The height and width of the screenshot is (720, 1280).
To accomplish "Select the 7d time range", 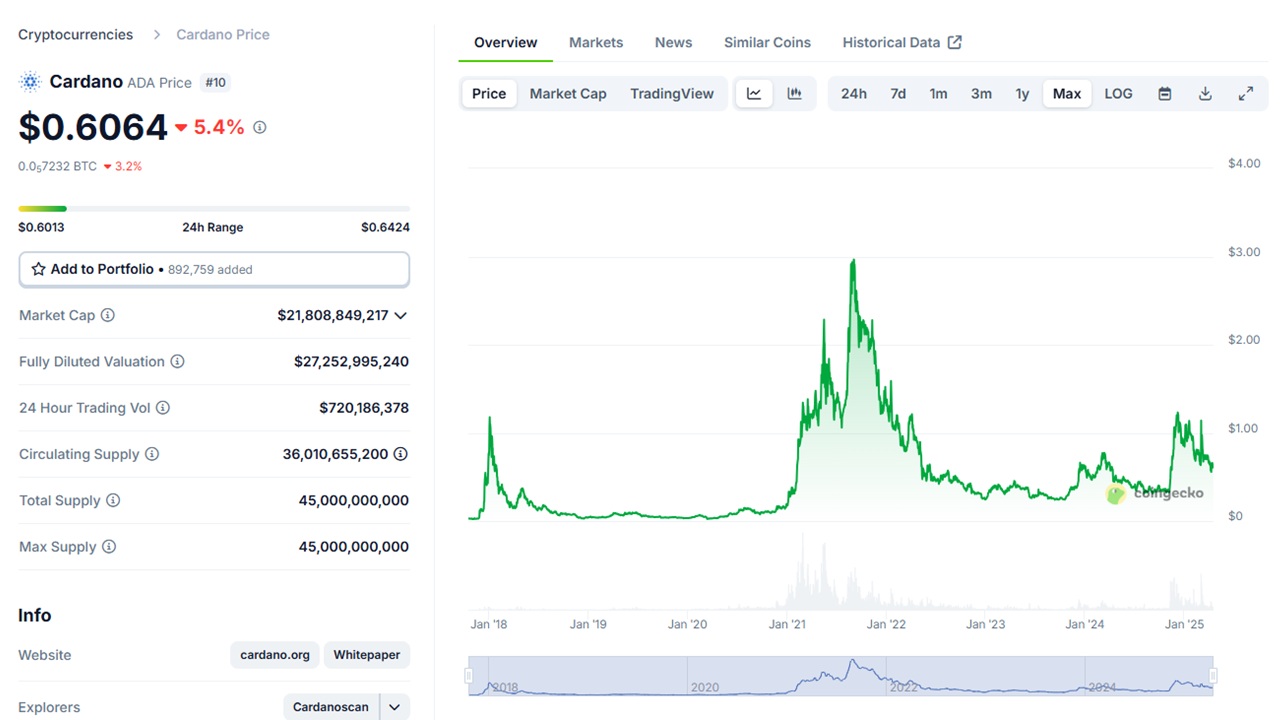I will click(x=898, y=94).
